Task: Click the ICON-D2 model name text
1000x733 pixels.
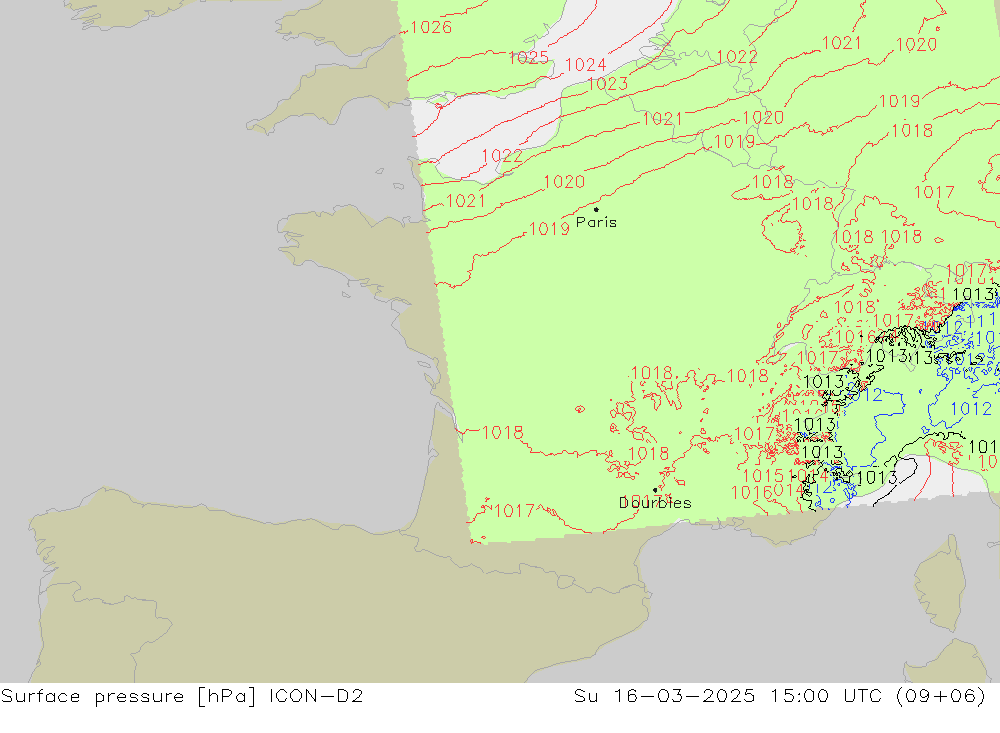Action: (316, 696)
